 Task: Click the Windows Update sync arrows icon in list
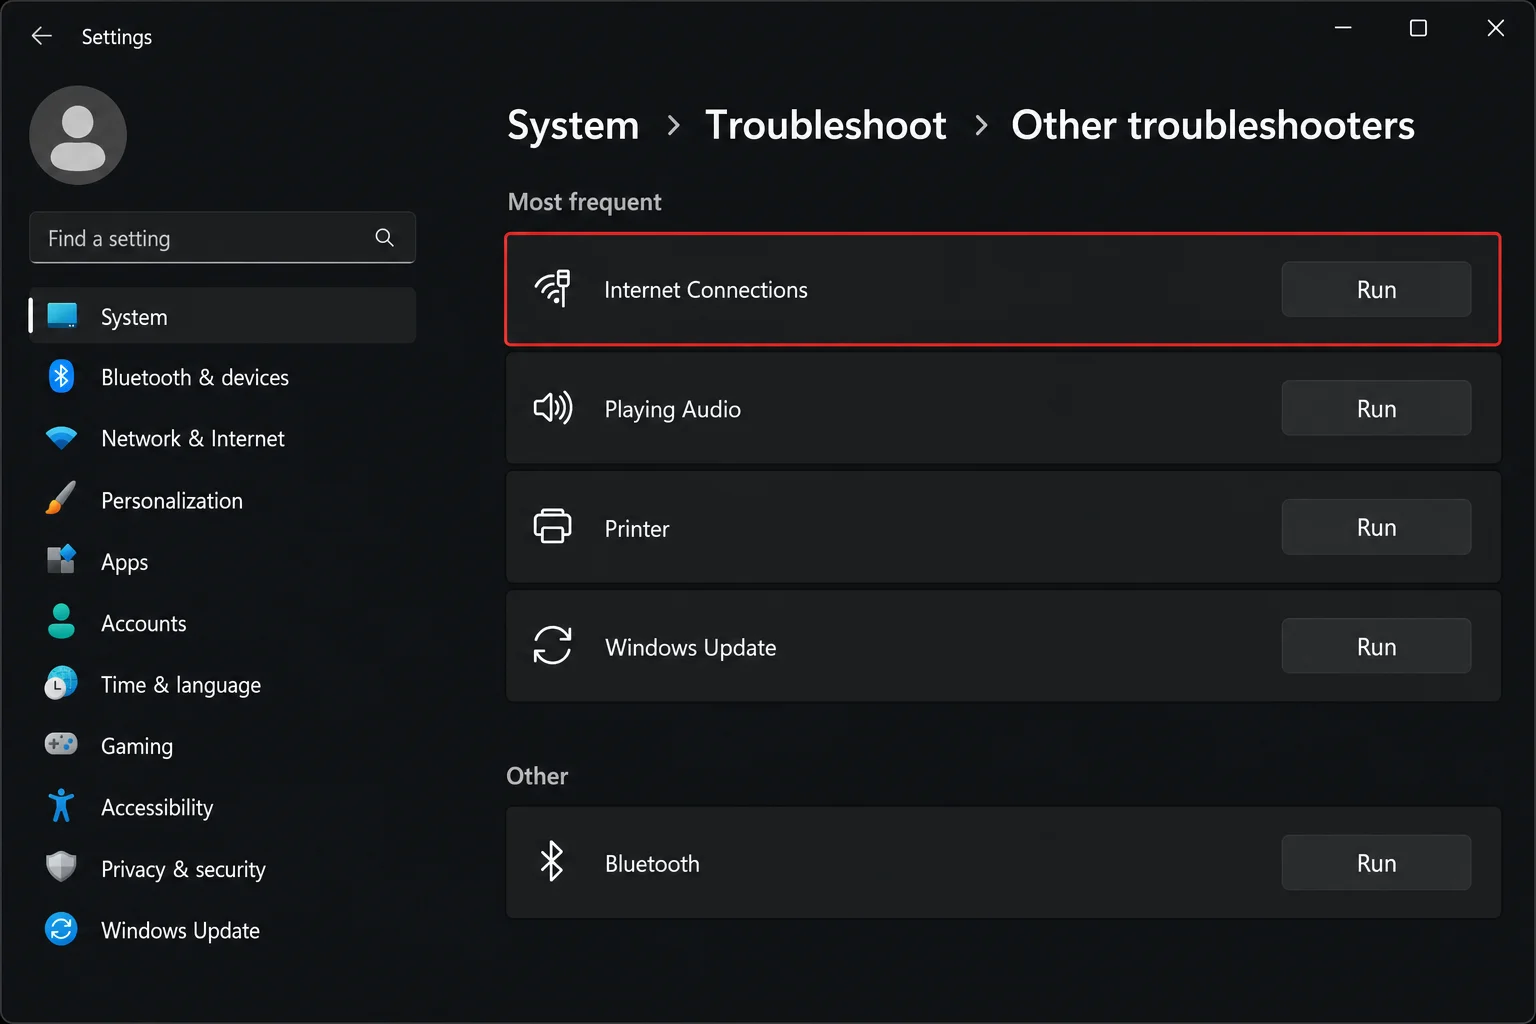click(x=552, y=646)
